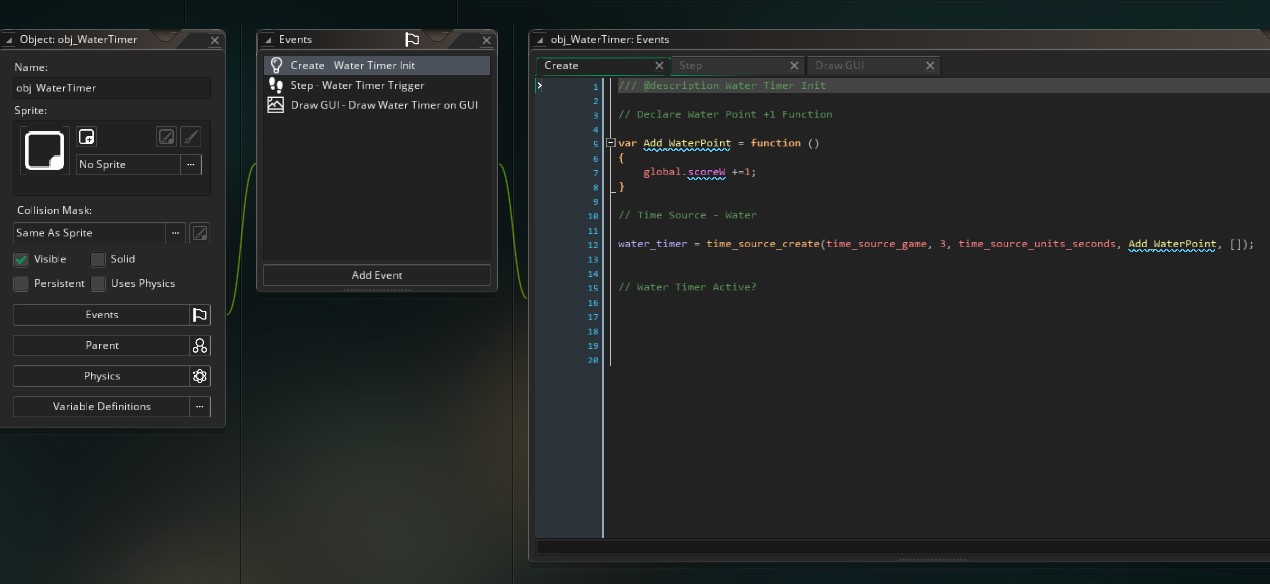Click the edit image brush icon
This screenshot has width=1270, height=584.
pyautogui.click(x=191, y=137)
